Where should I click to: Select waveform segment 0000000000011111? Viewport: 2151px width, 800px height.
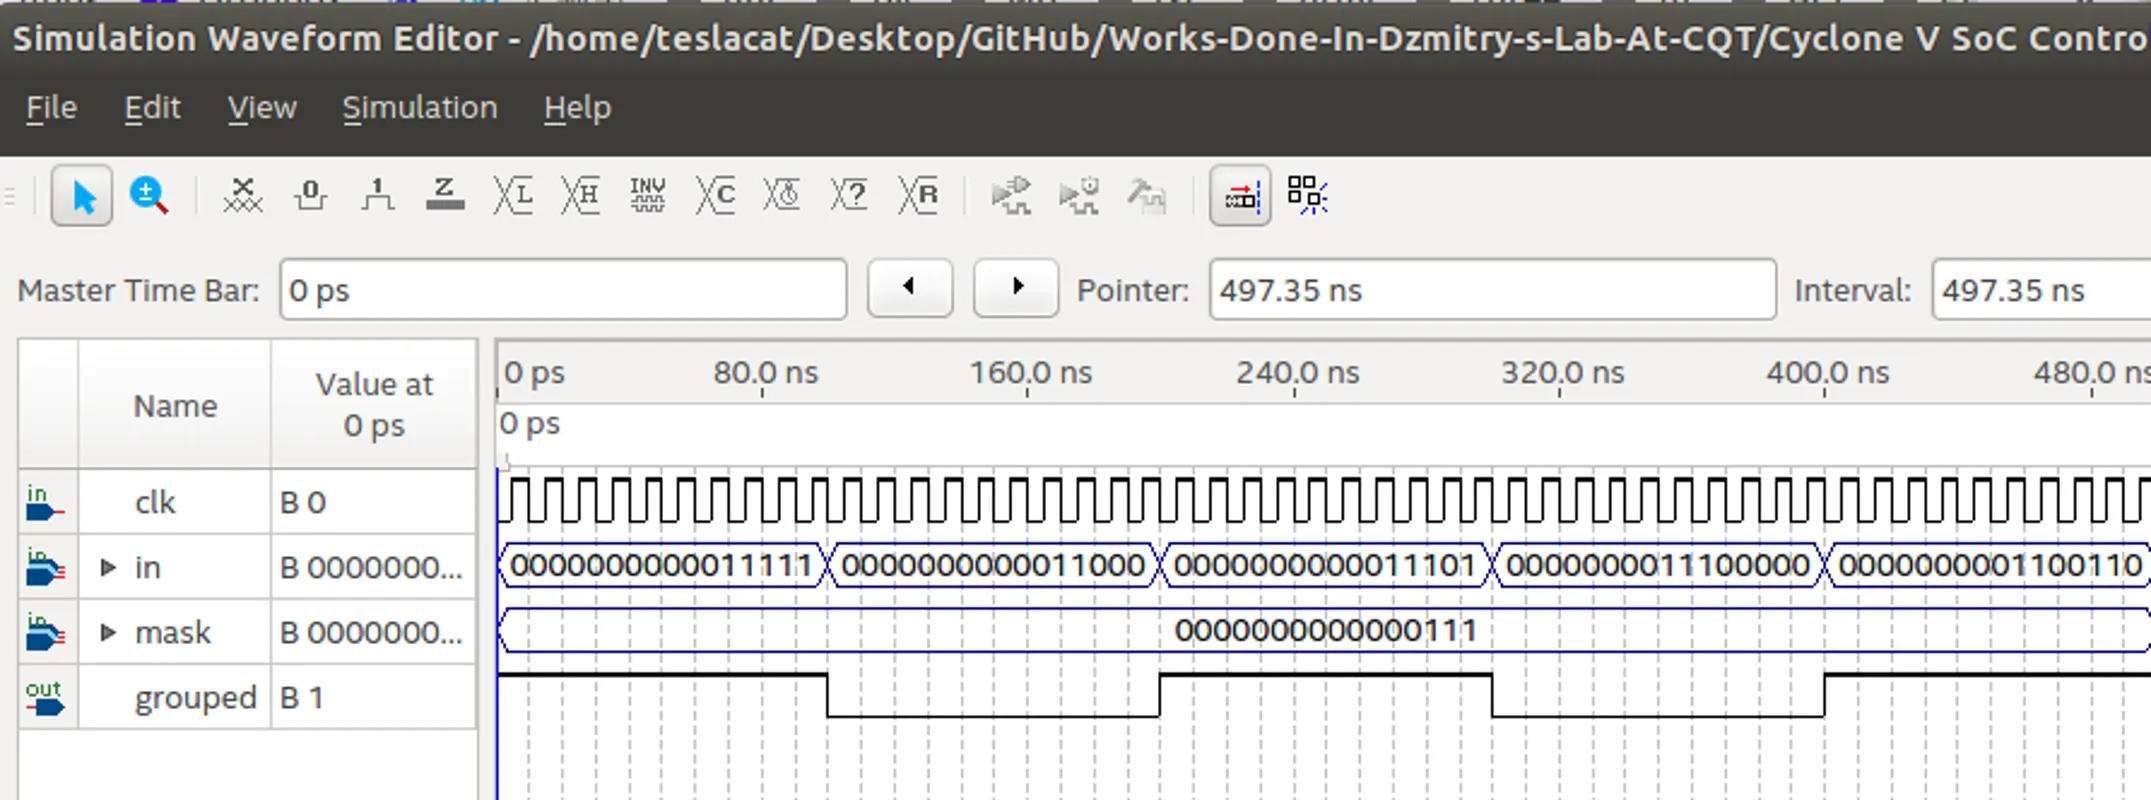pos(661,565)
